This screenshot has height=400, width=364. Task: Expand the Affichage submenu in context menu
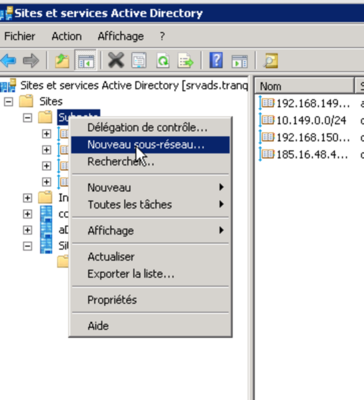point(150,230)
